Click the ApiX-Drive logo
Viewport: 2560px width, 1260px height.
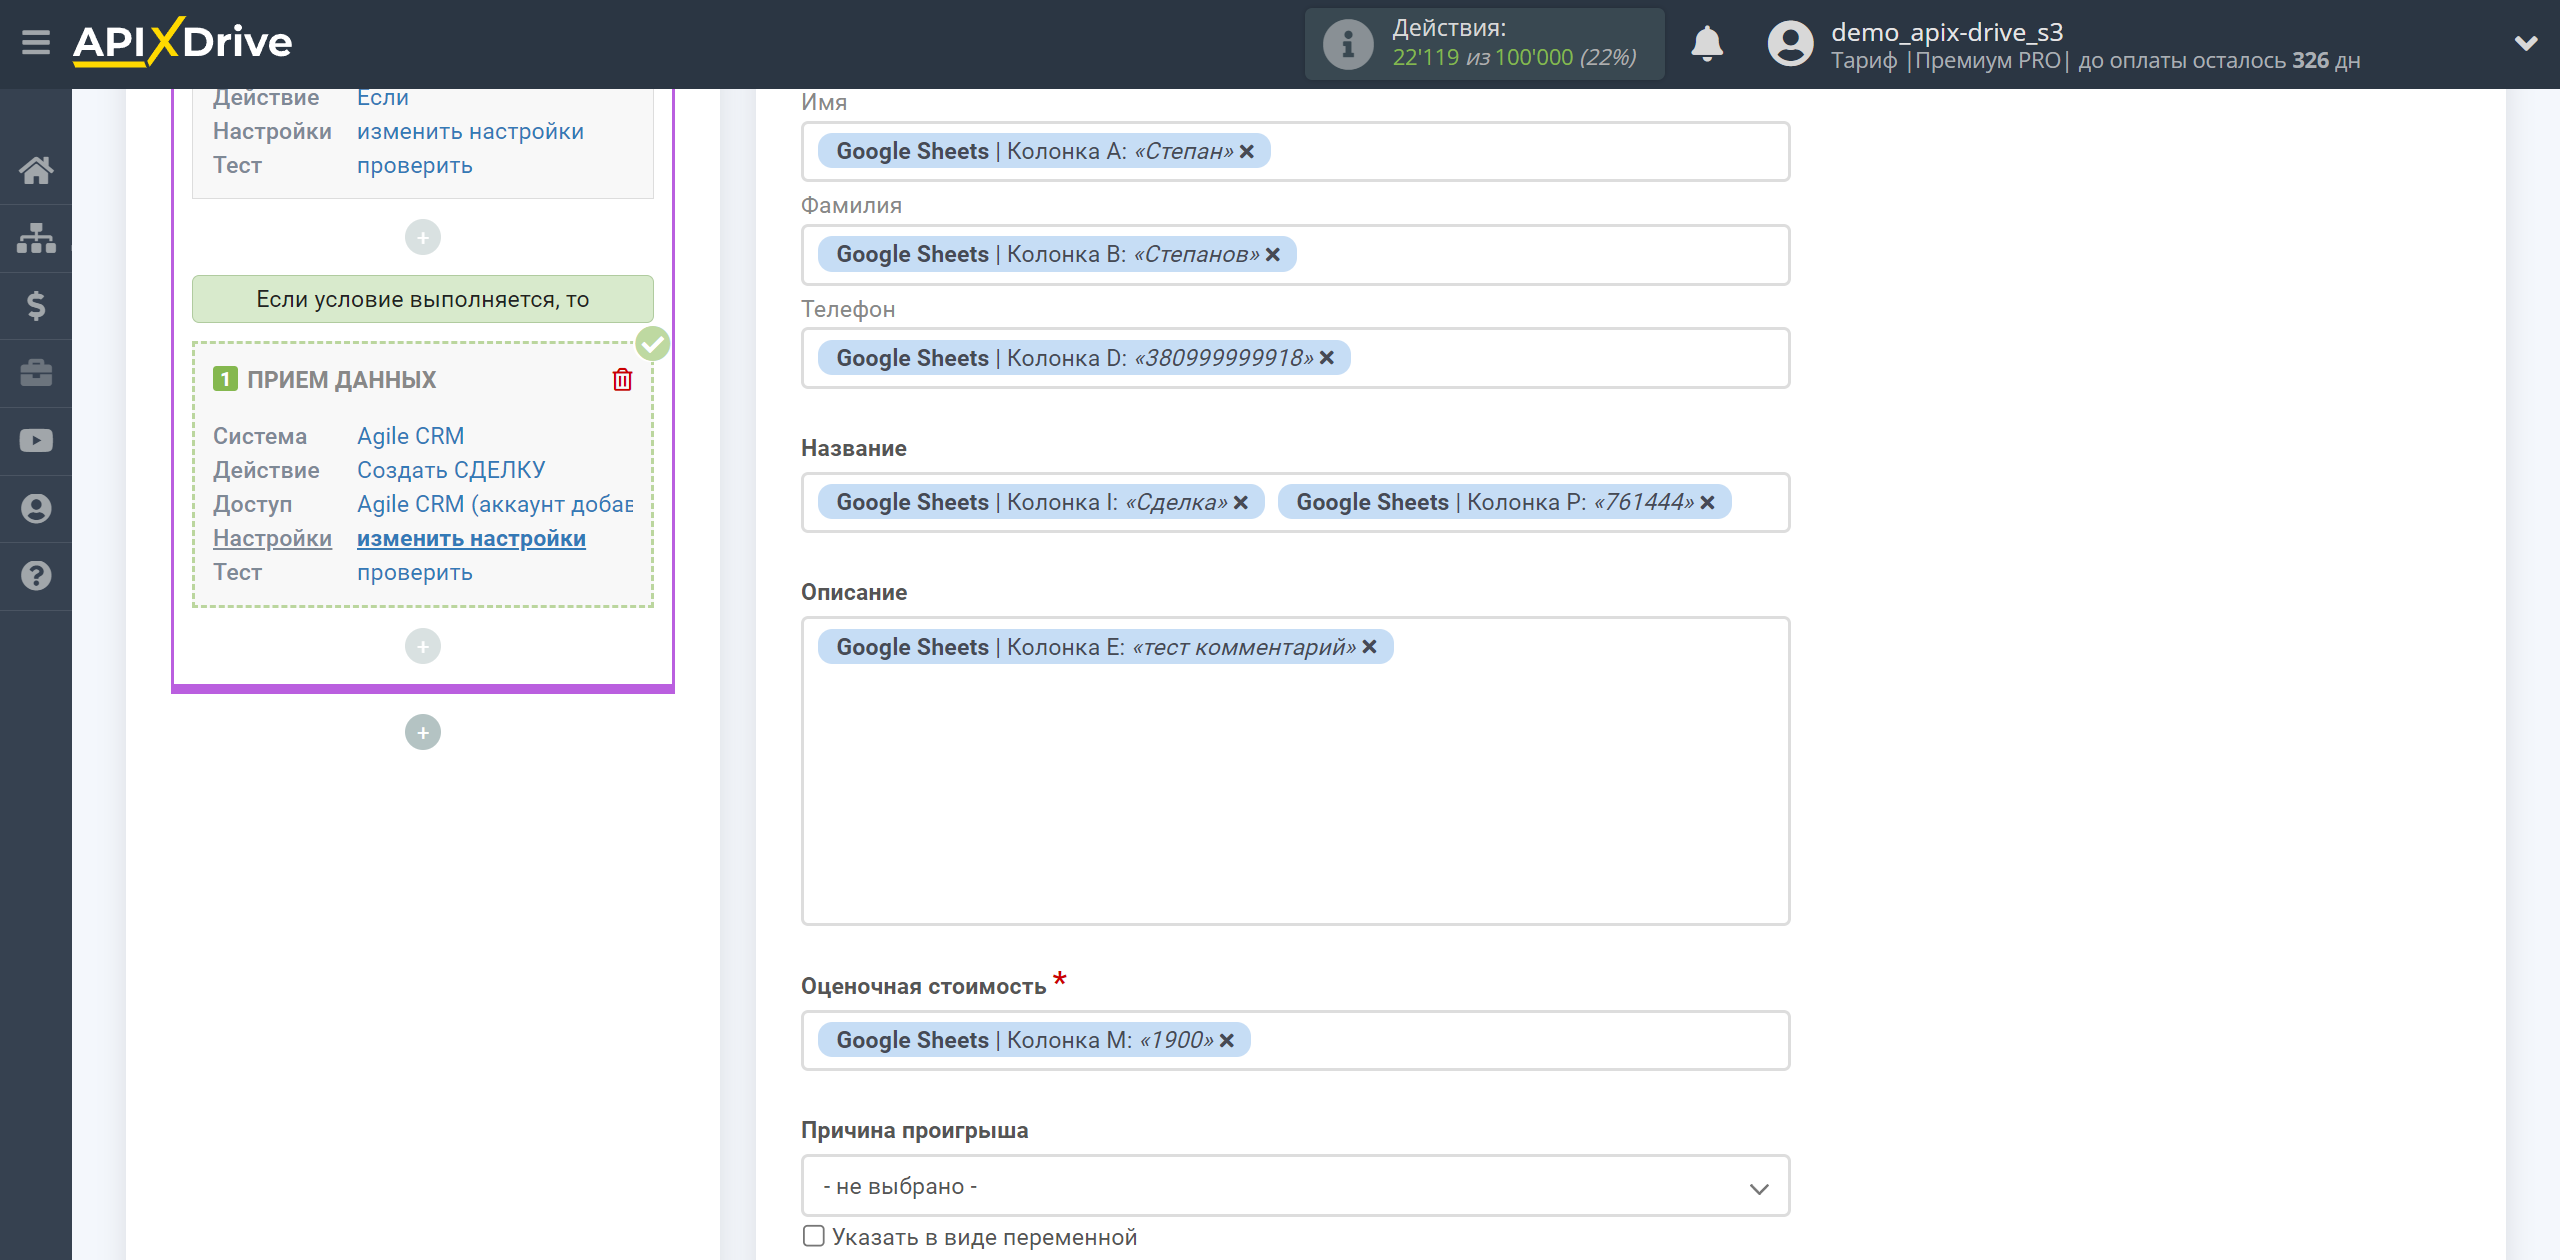point(182,42)
